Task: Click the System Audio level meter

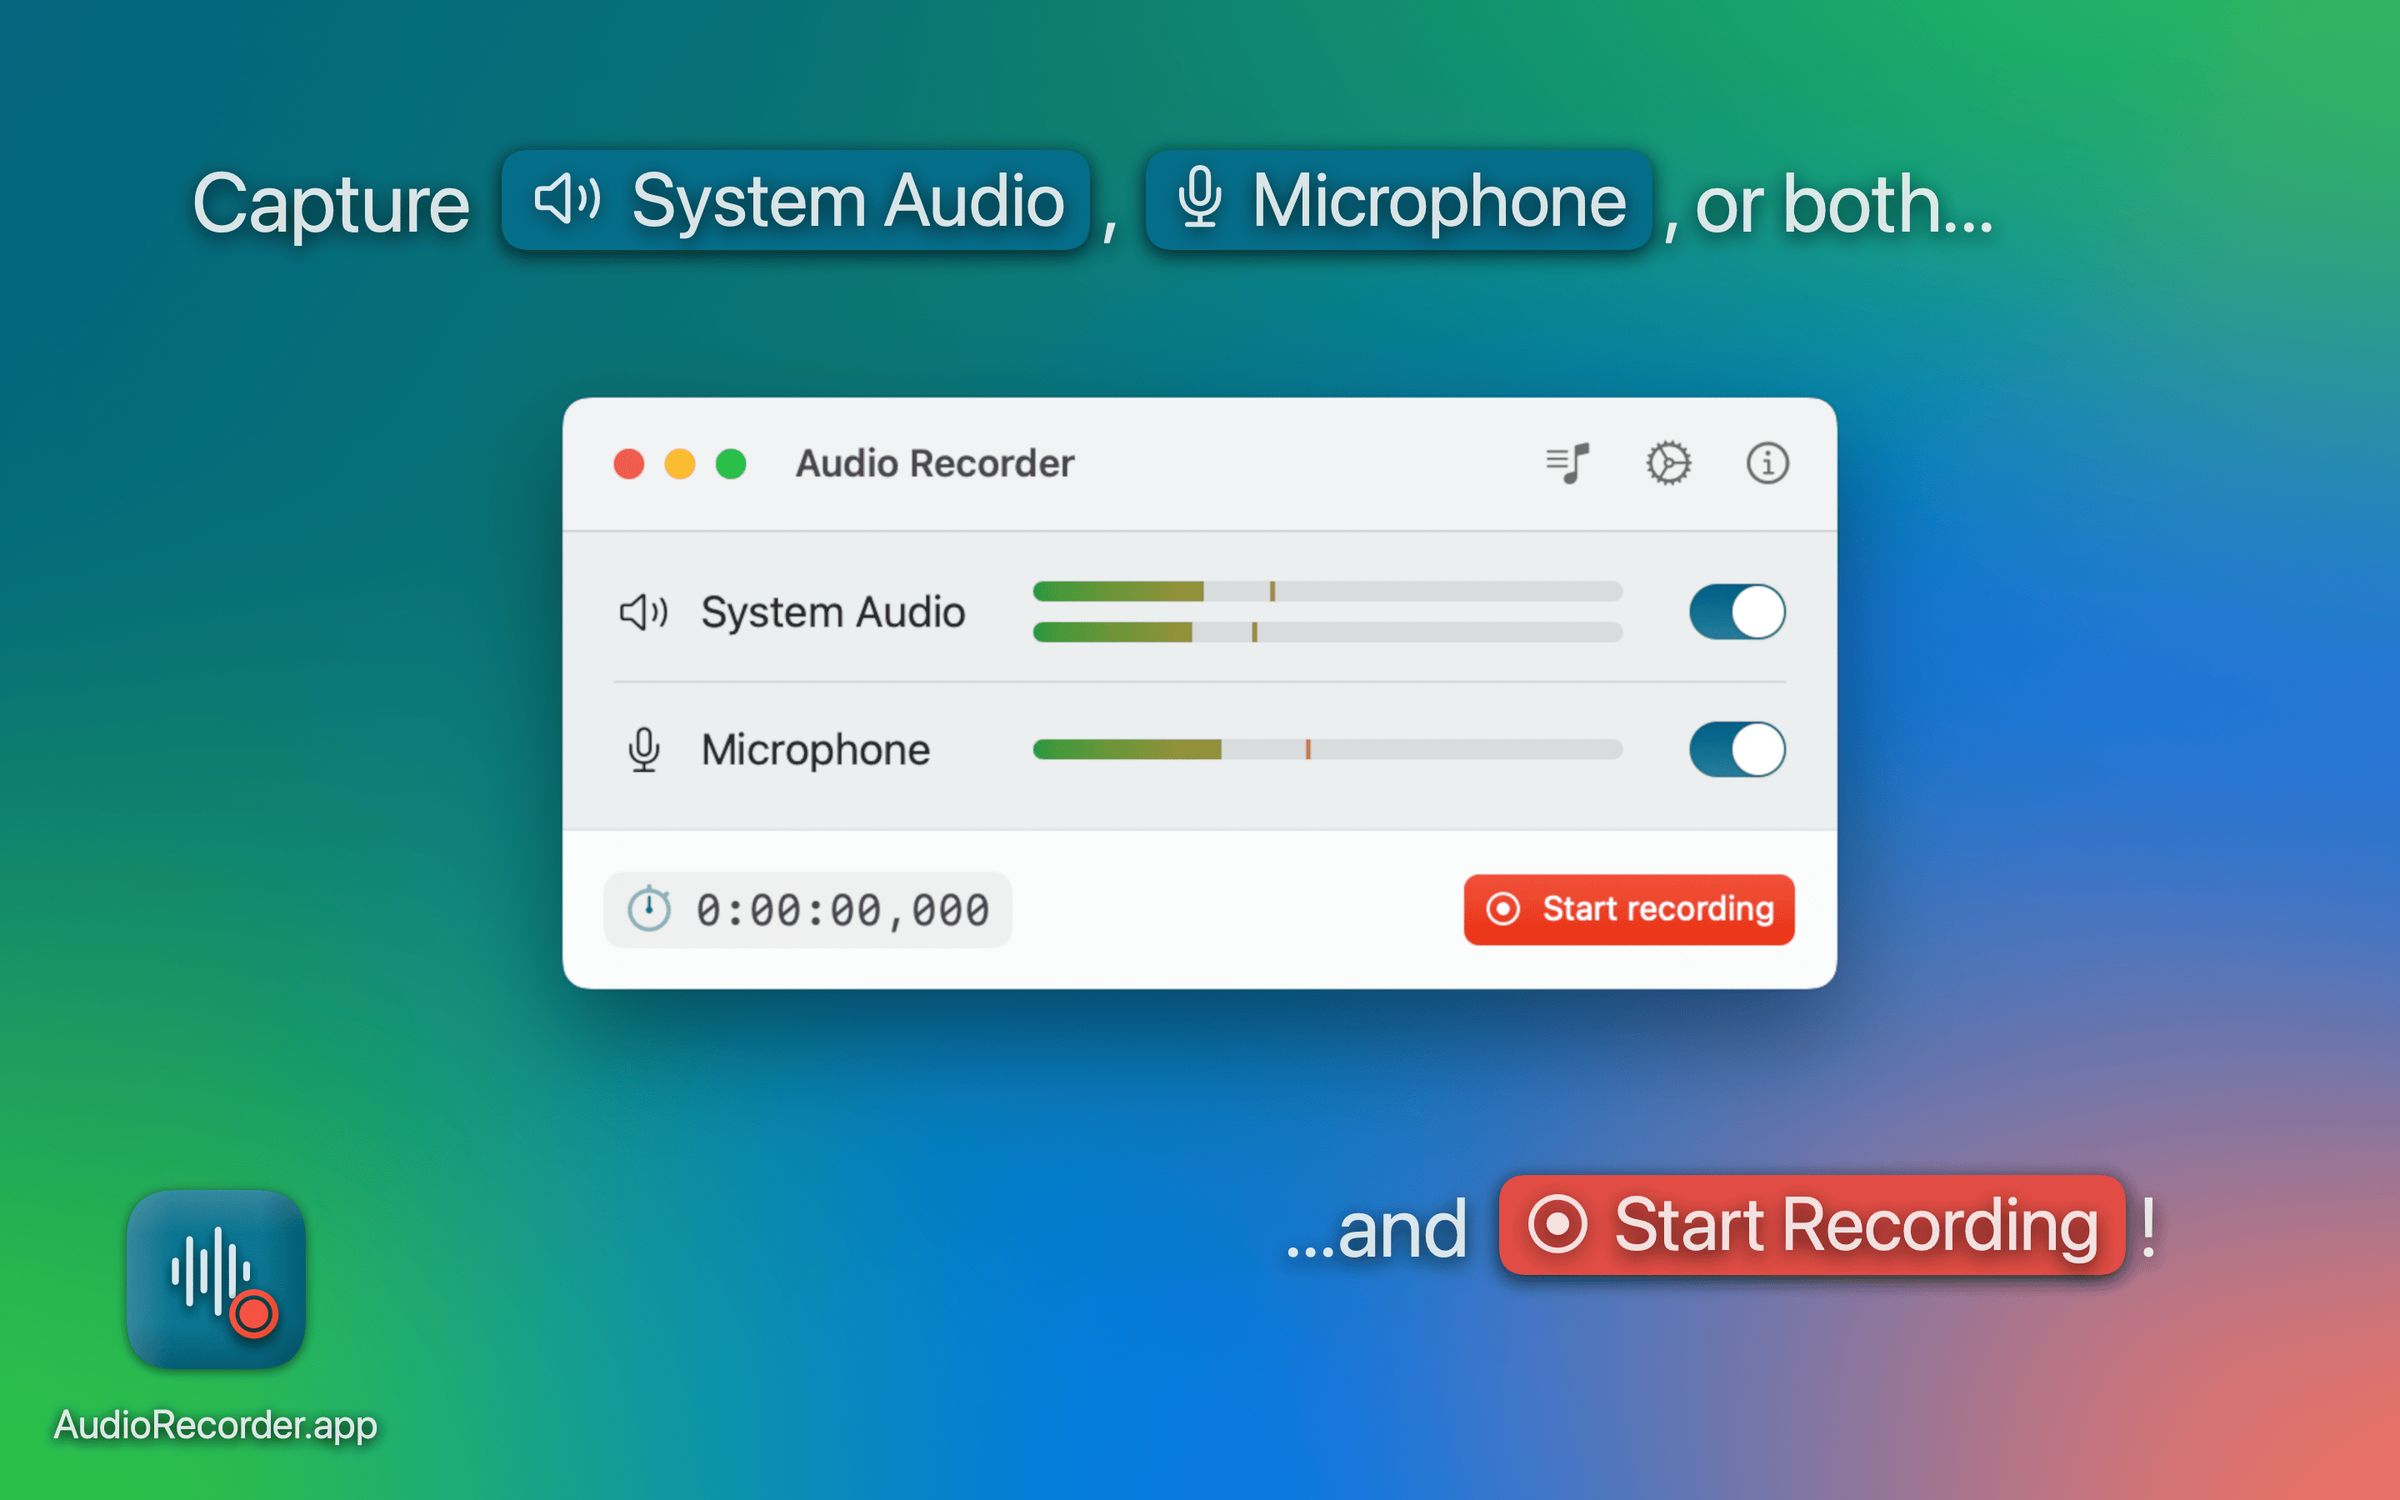Action: pyautogui.click(x=1326, y=612)
